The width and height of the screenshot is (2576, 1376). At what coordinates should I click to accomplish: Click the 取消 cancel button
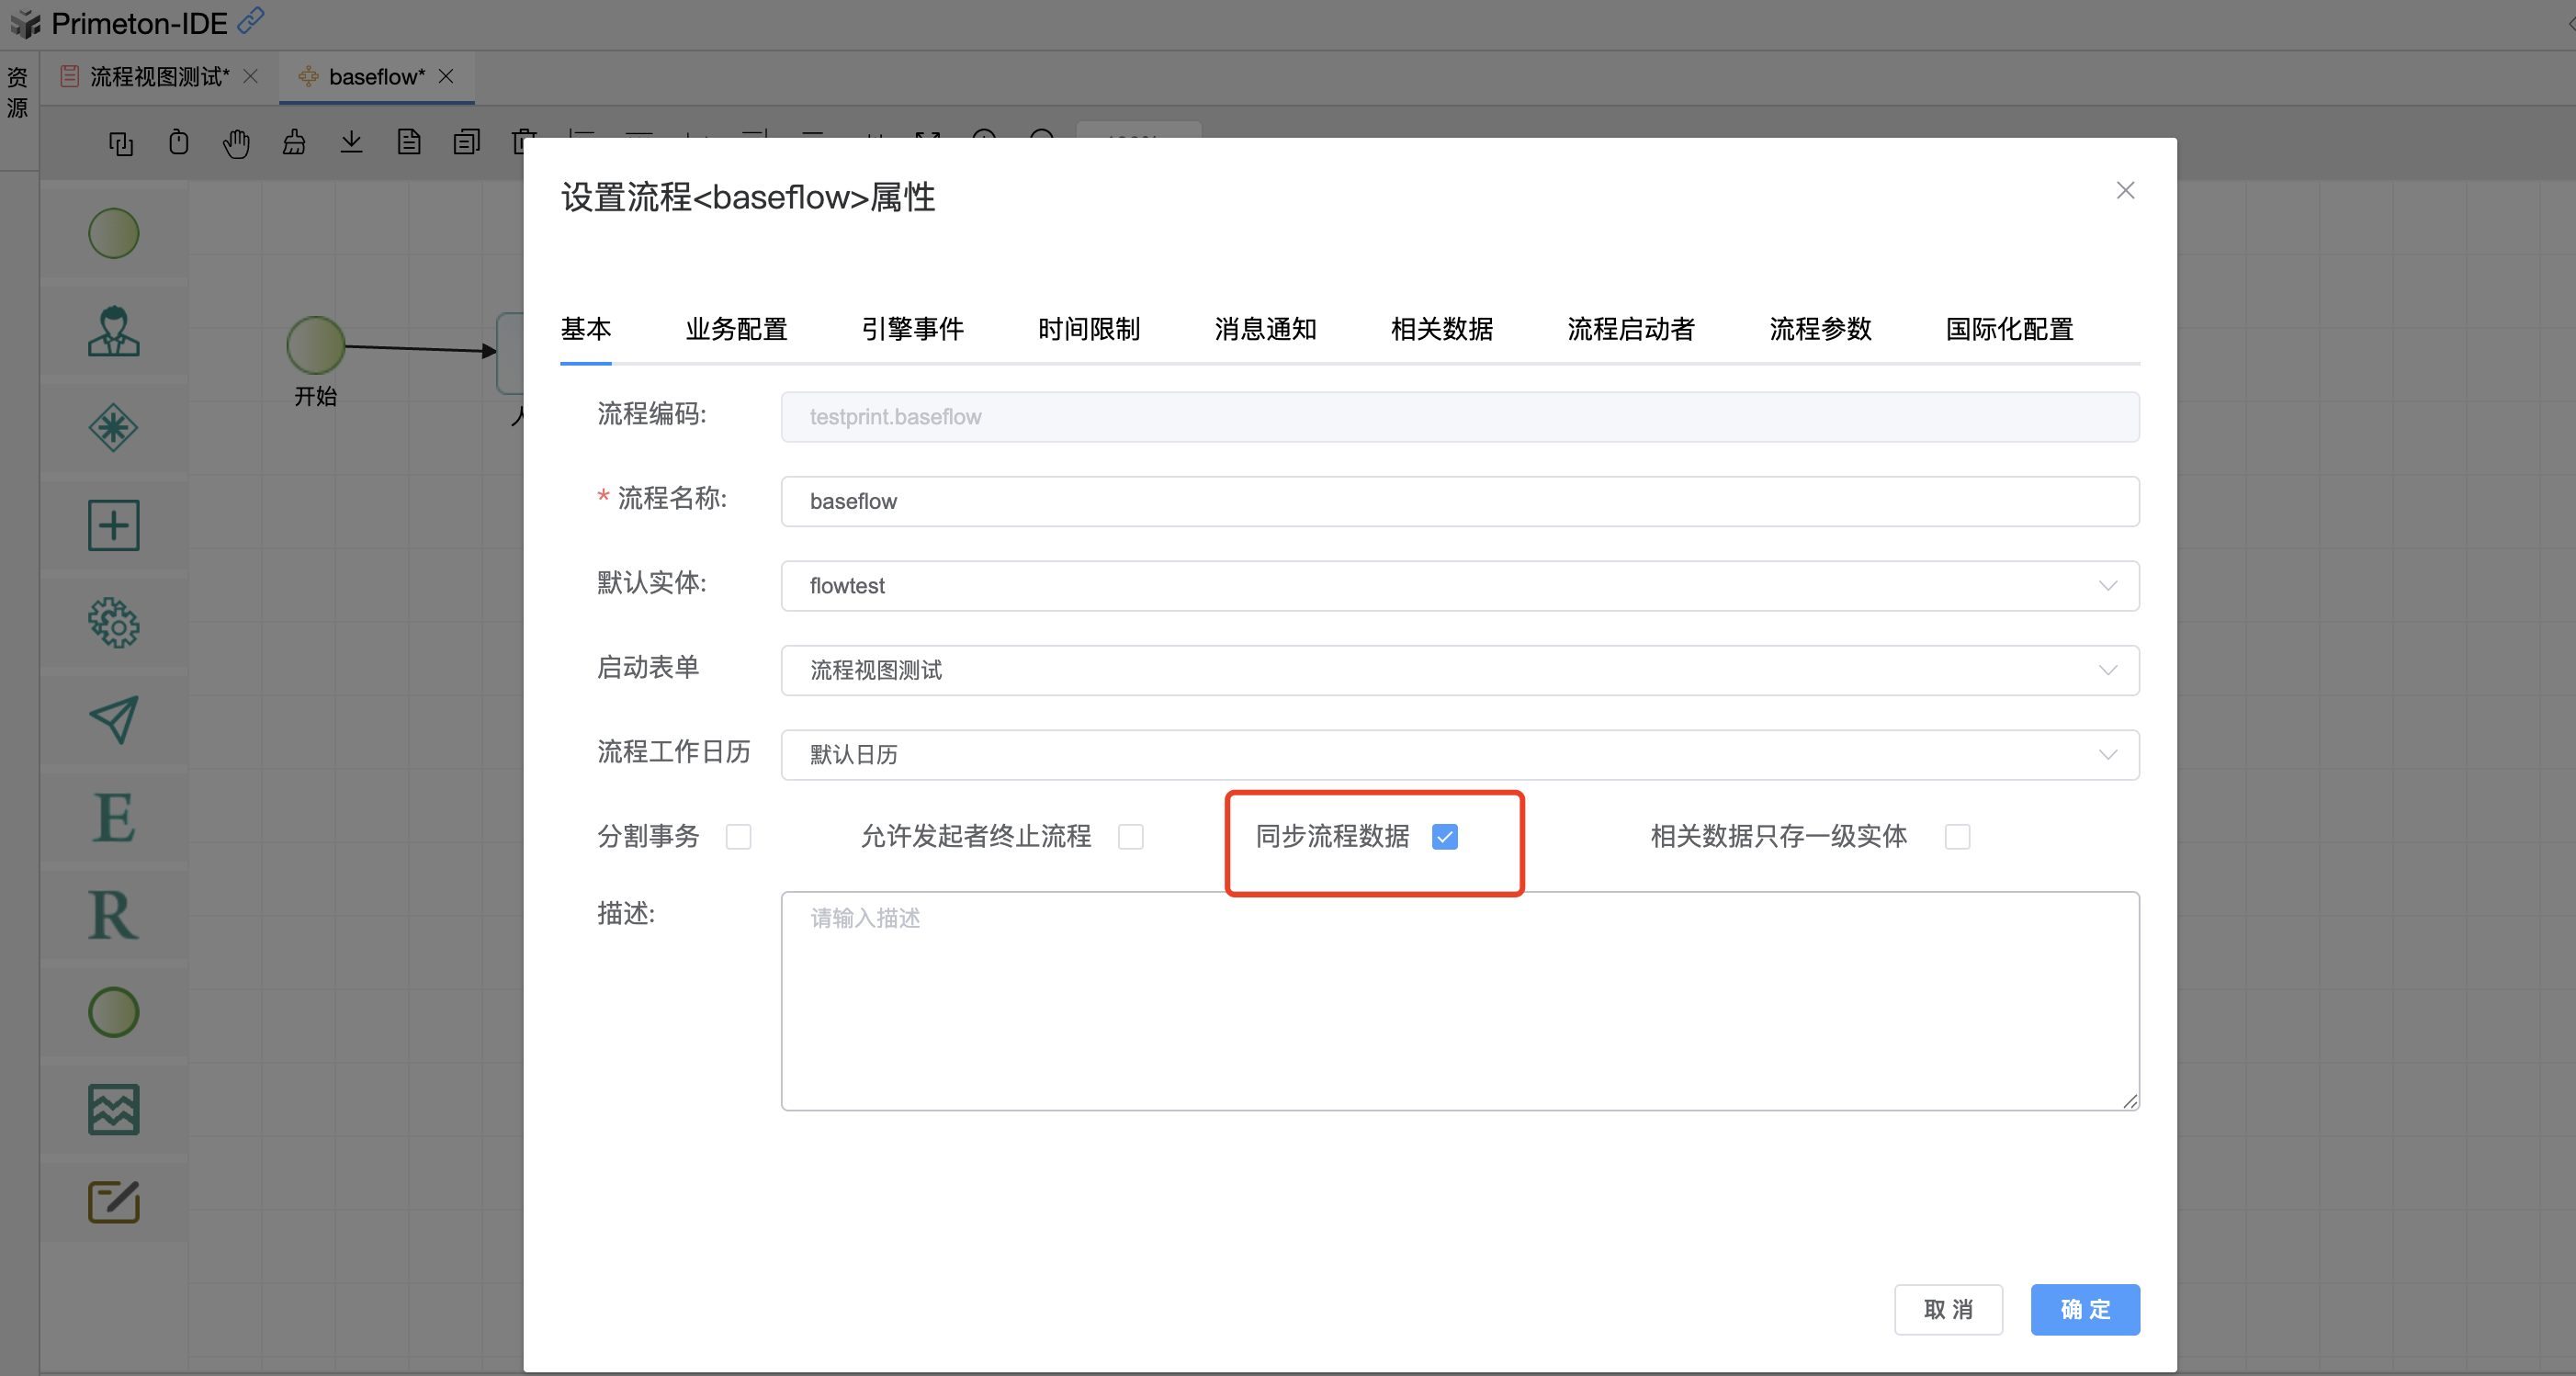click(1947, 1310)
